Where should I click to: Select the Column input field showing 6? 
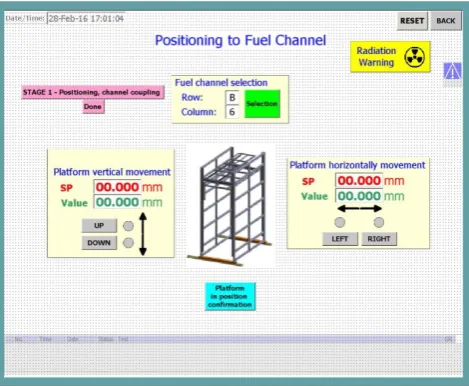point(232,112)
